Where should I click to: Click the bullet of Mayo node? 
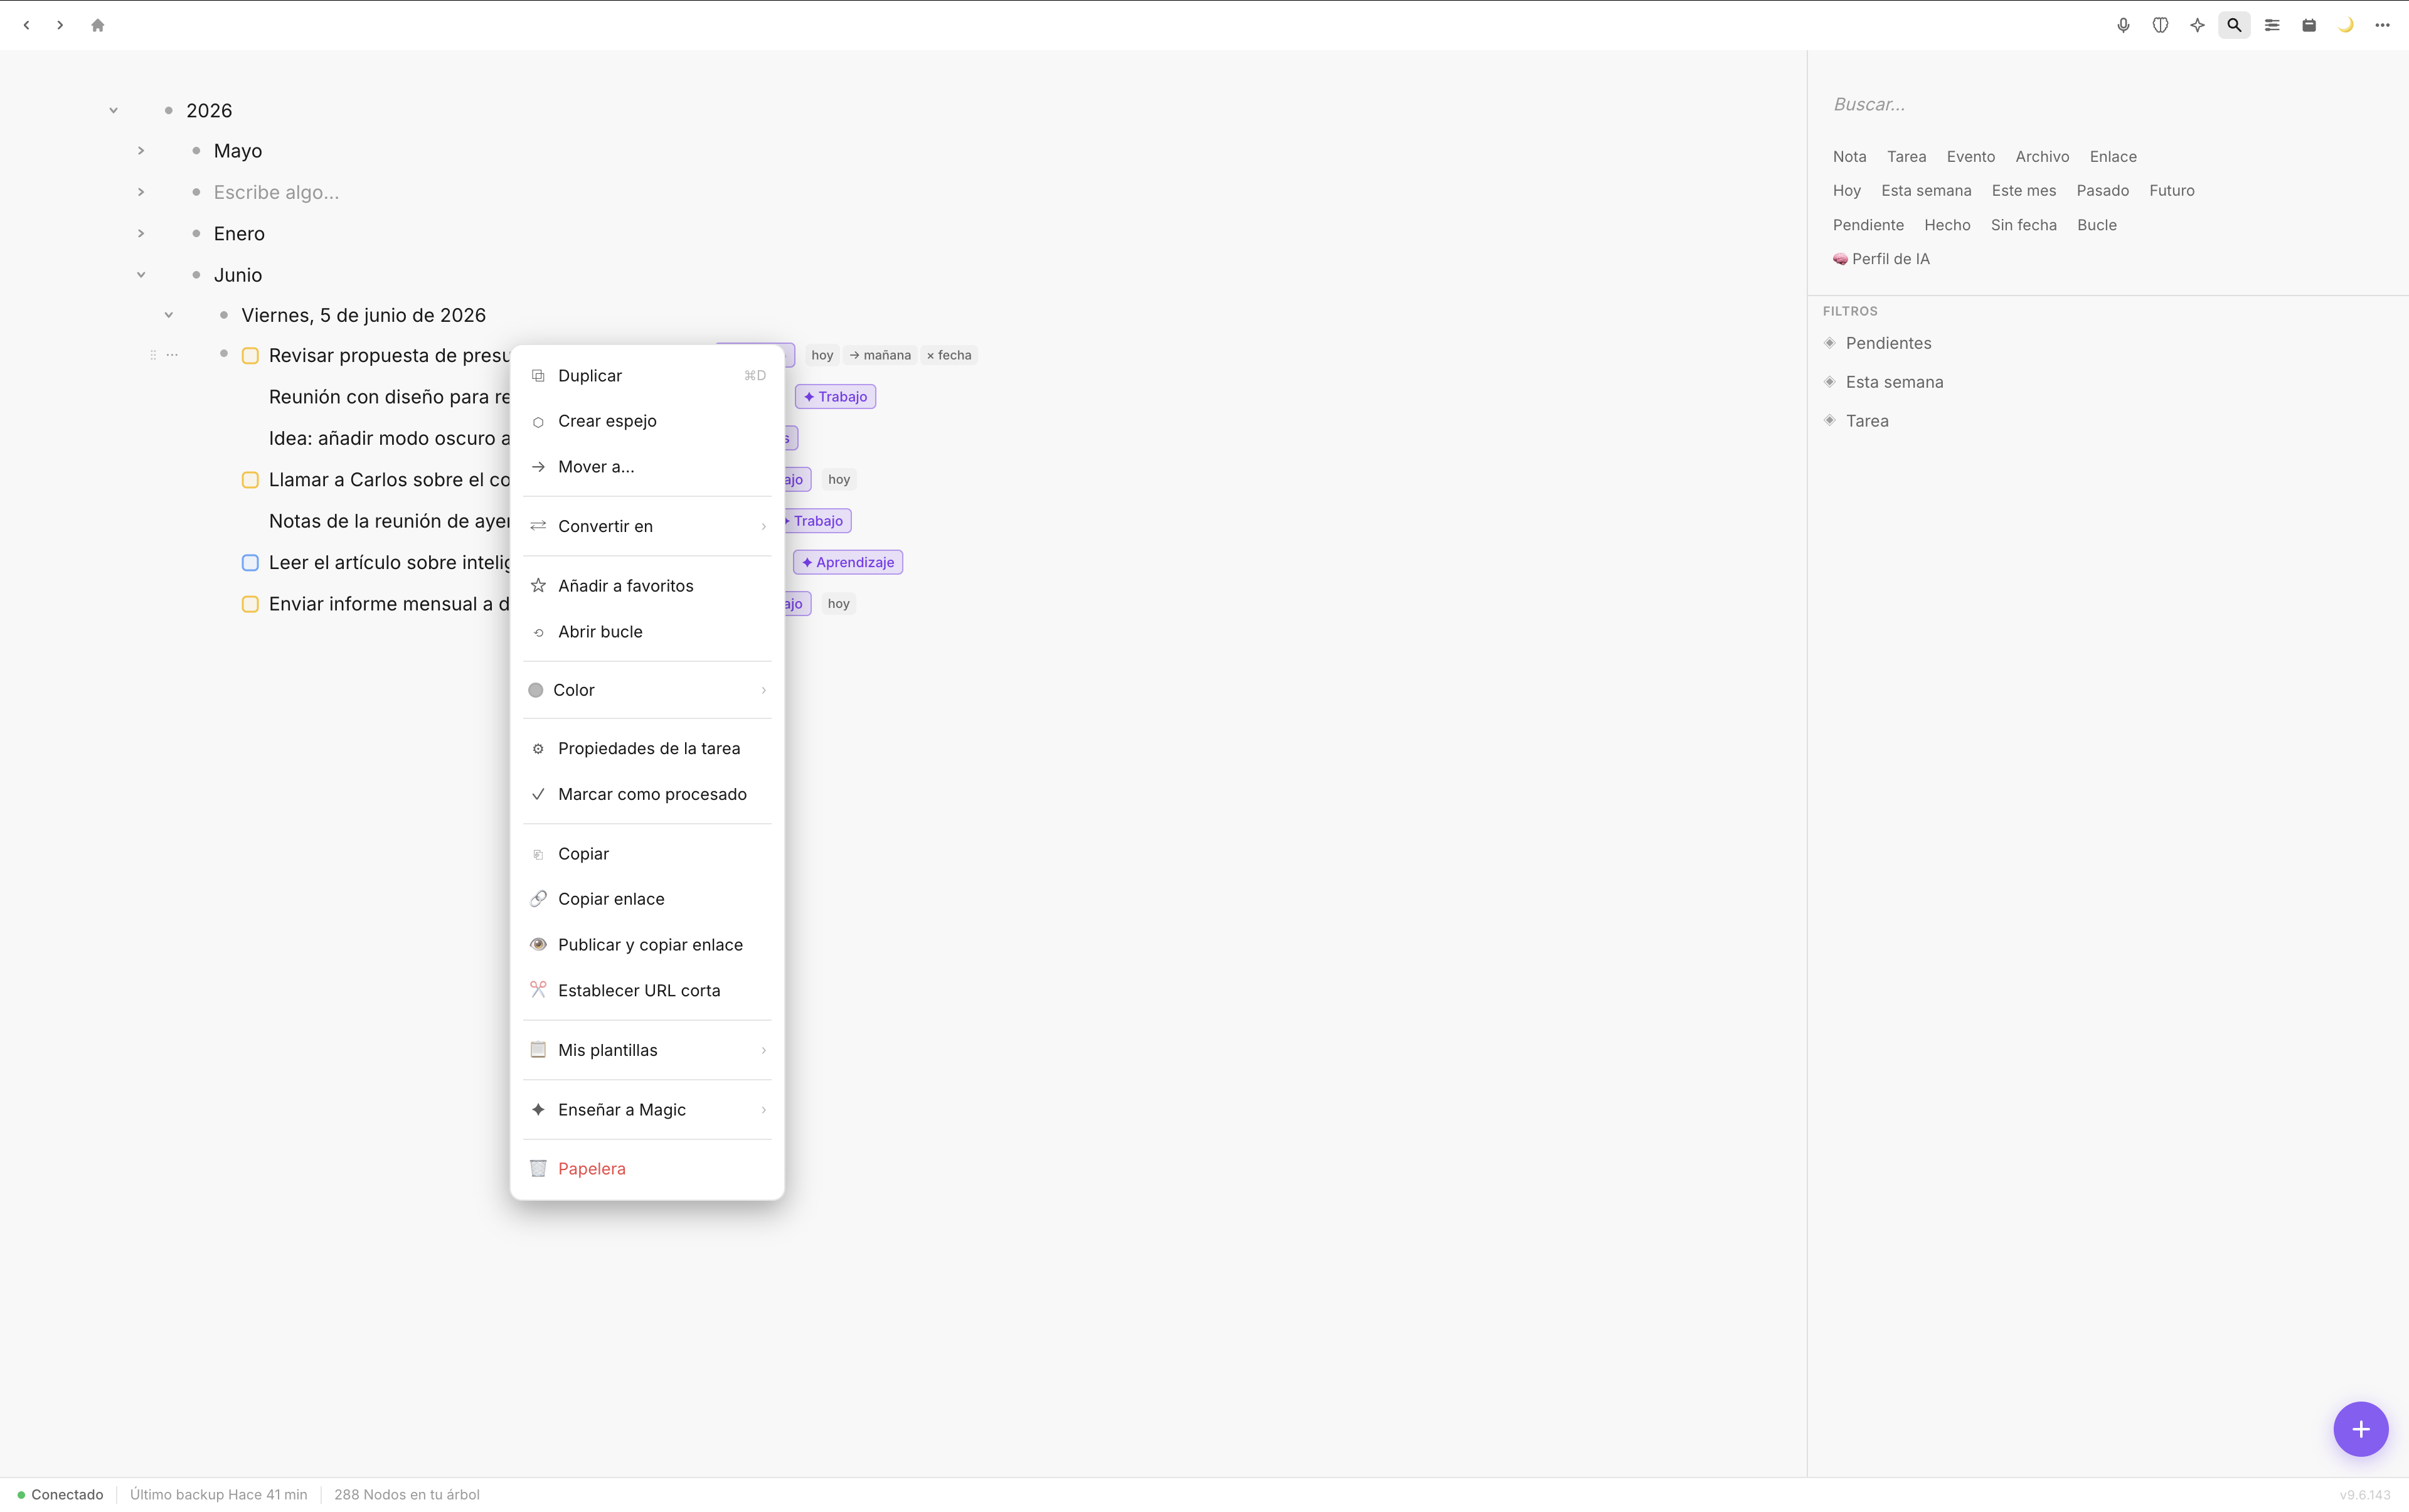(196, 151)
